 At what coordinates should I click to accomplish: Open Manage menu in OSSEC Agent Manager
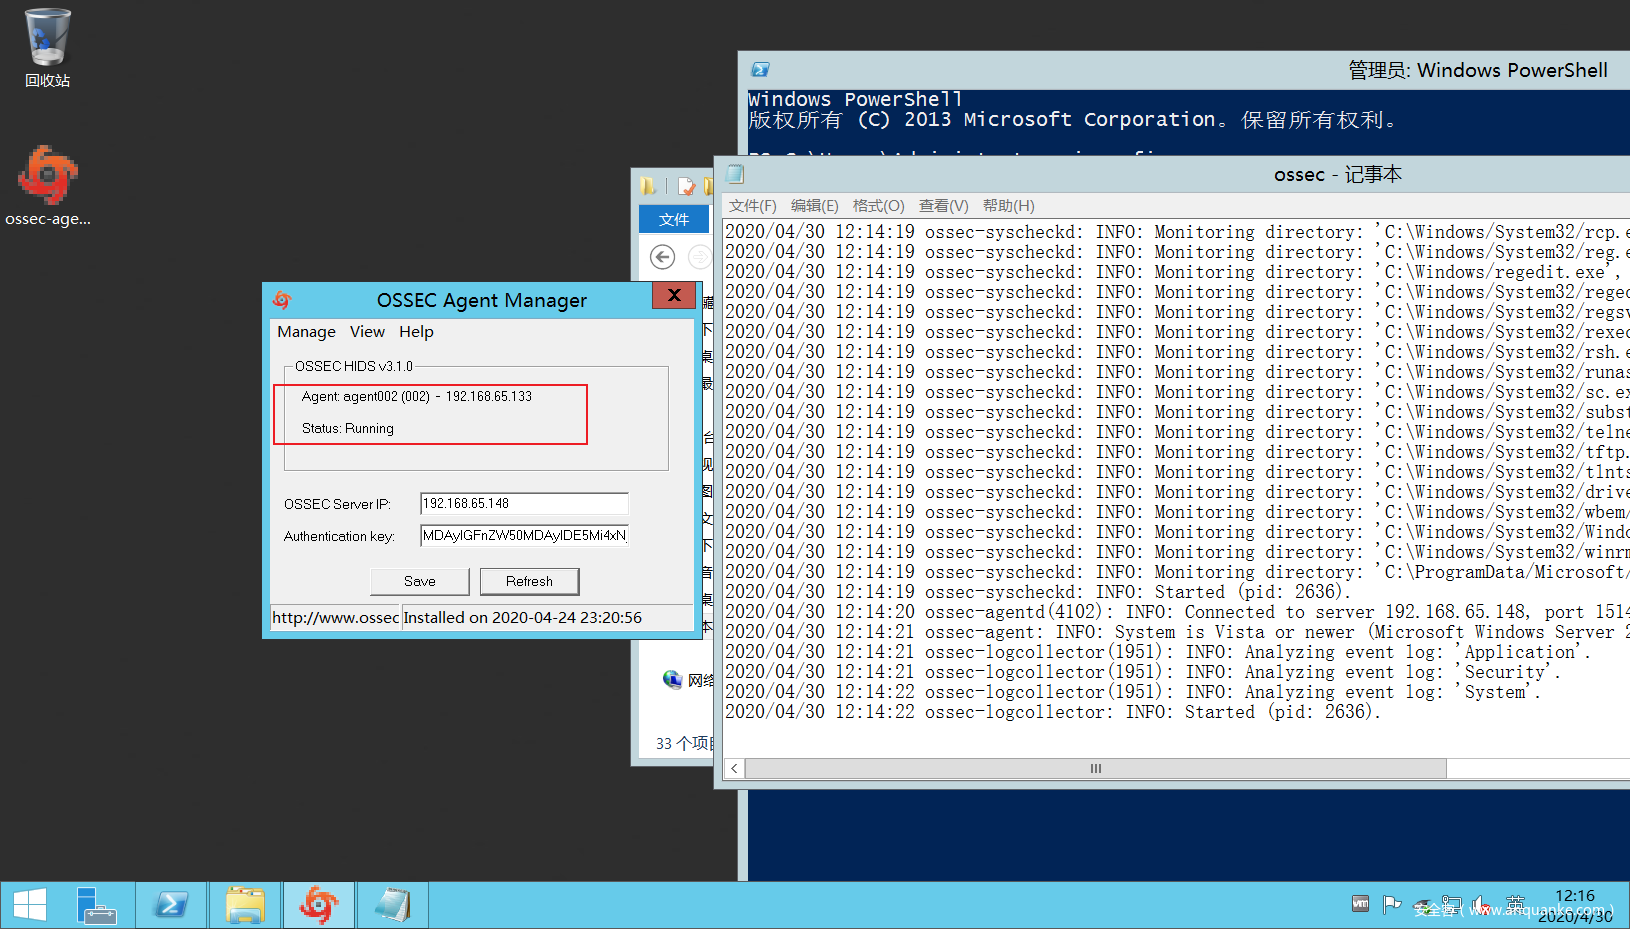click(306, 332)
